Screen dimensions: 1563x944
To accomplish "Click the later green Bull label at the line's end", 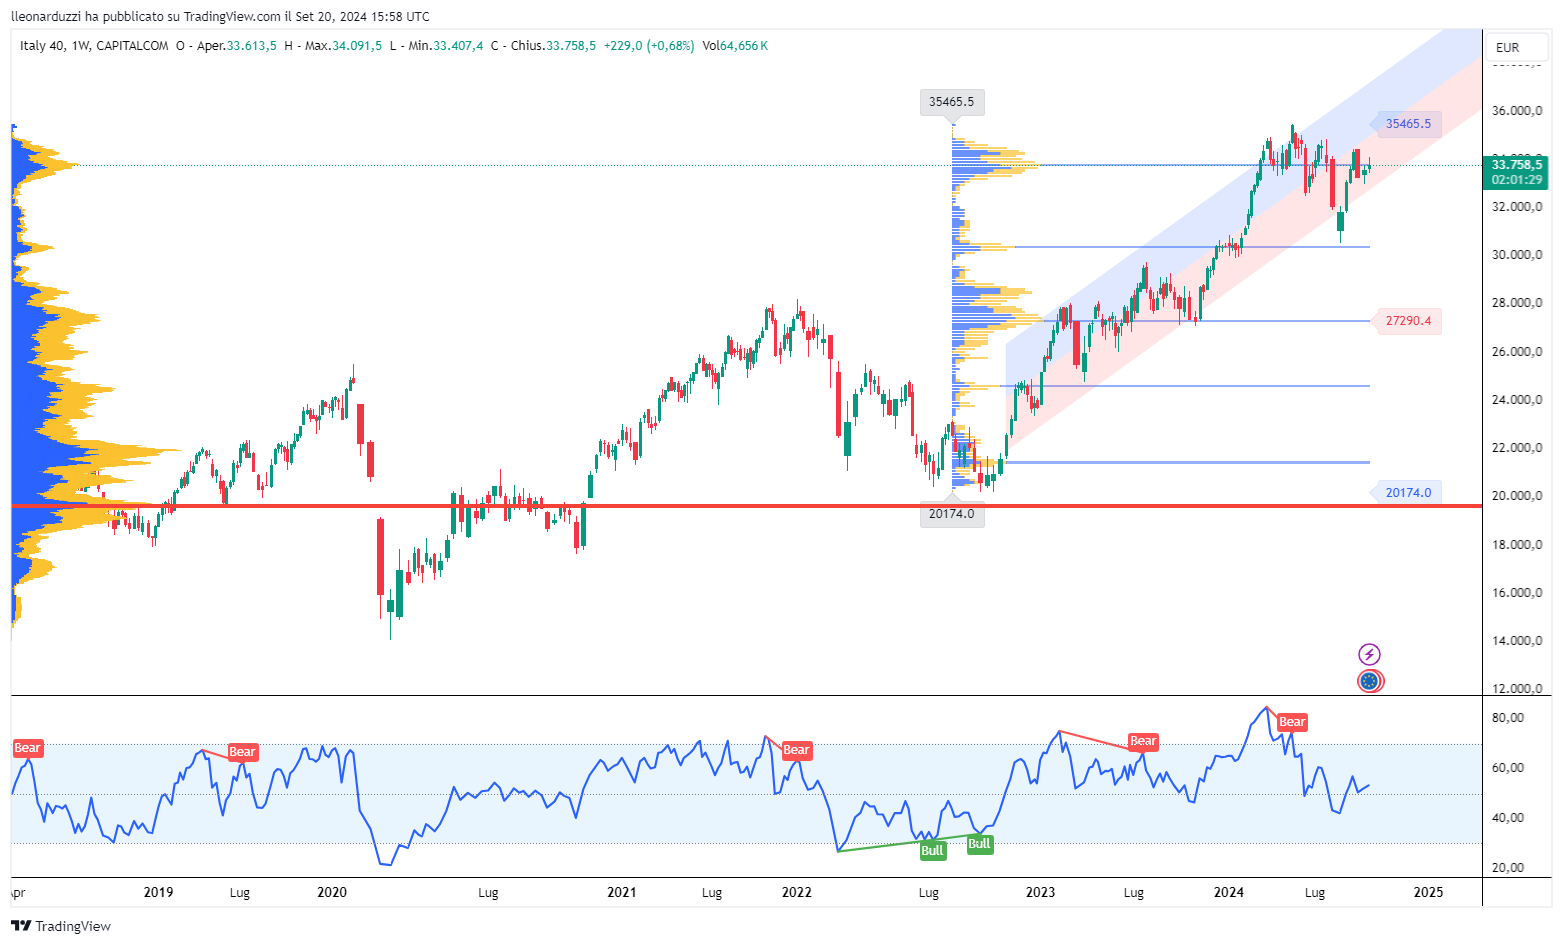I will pyautogui.click(x=979, y=844).
